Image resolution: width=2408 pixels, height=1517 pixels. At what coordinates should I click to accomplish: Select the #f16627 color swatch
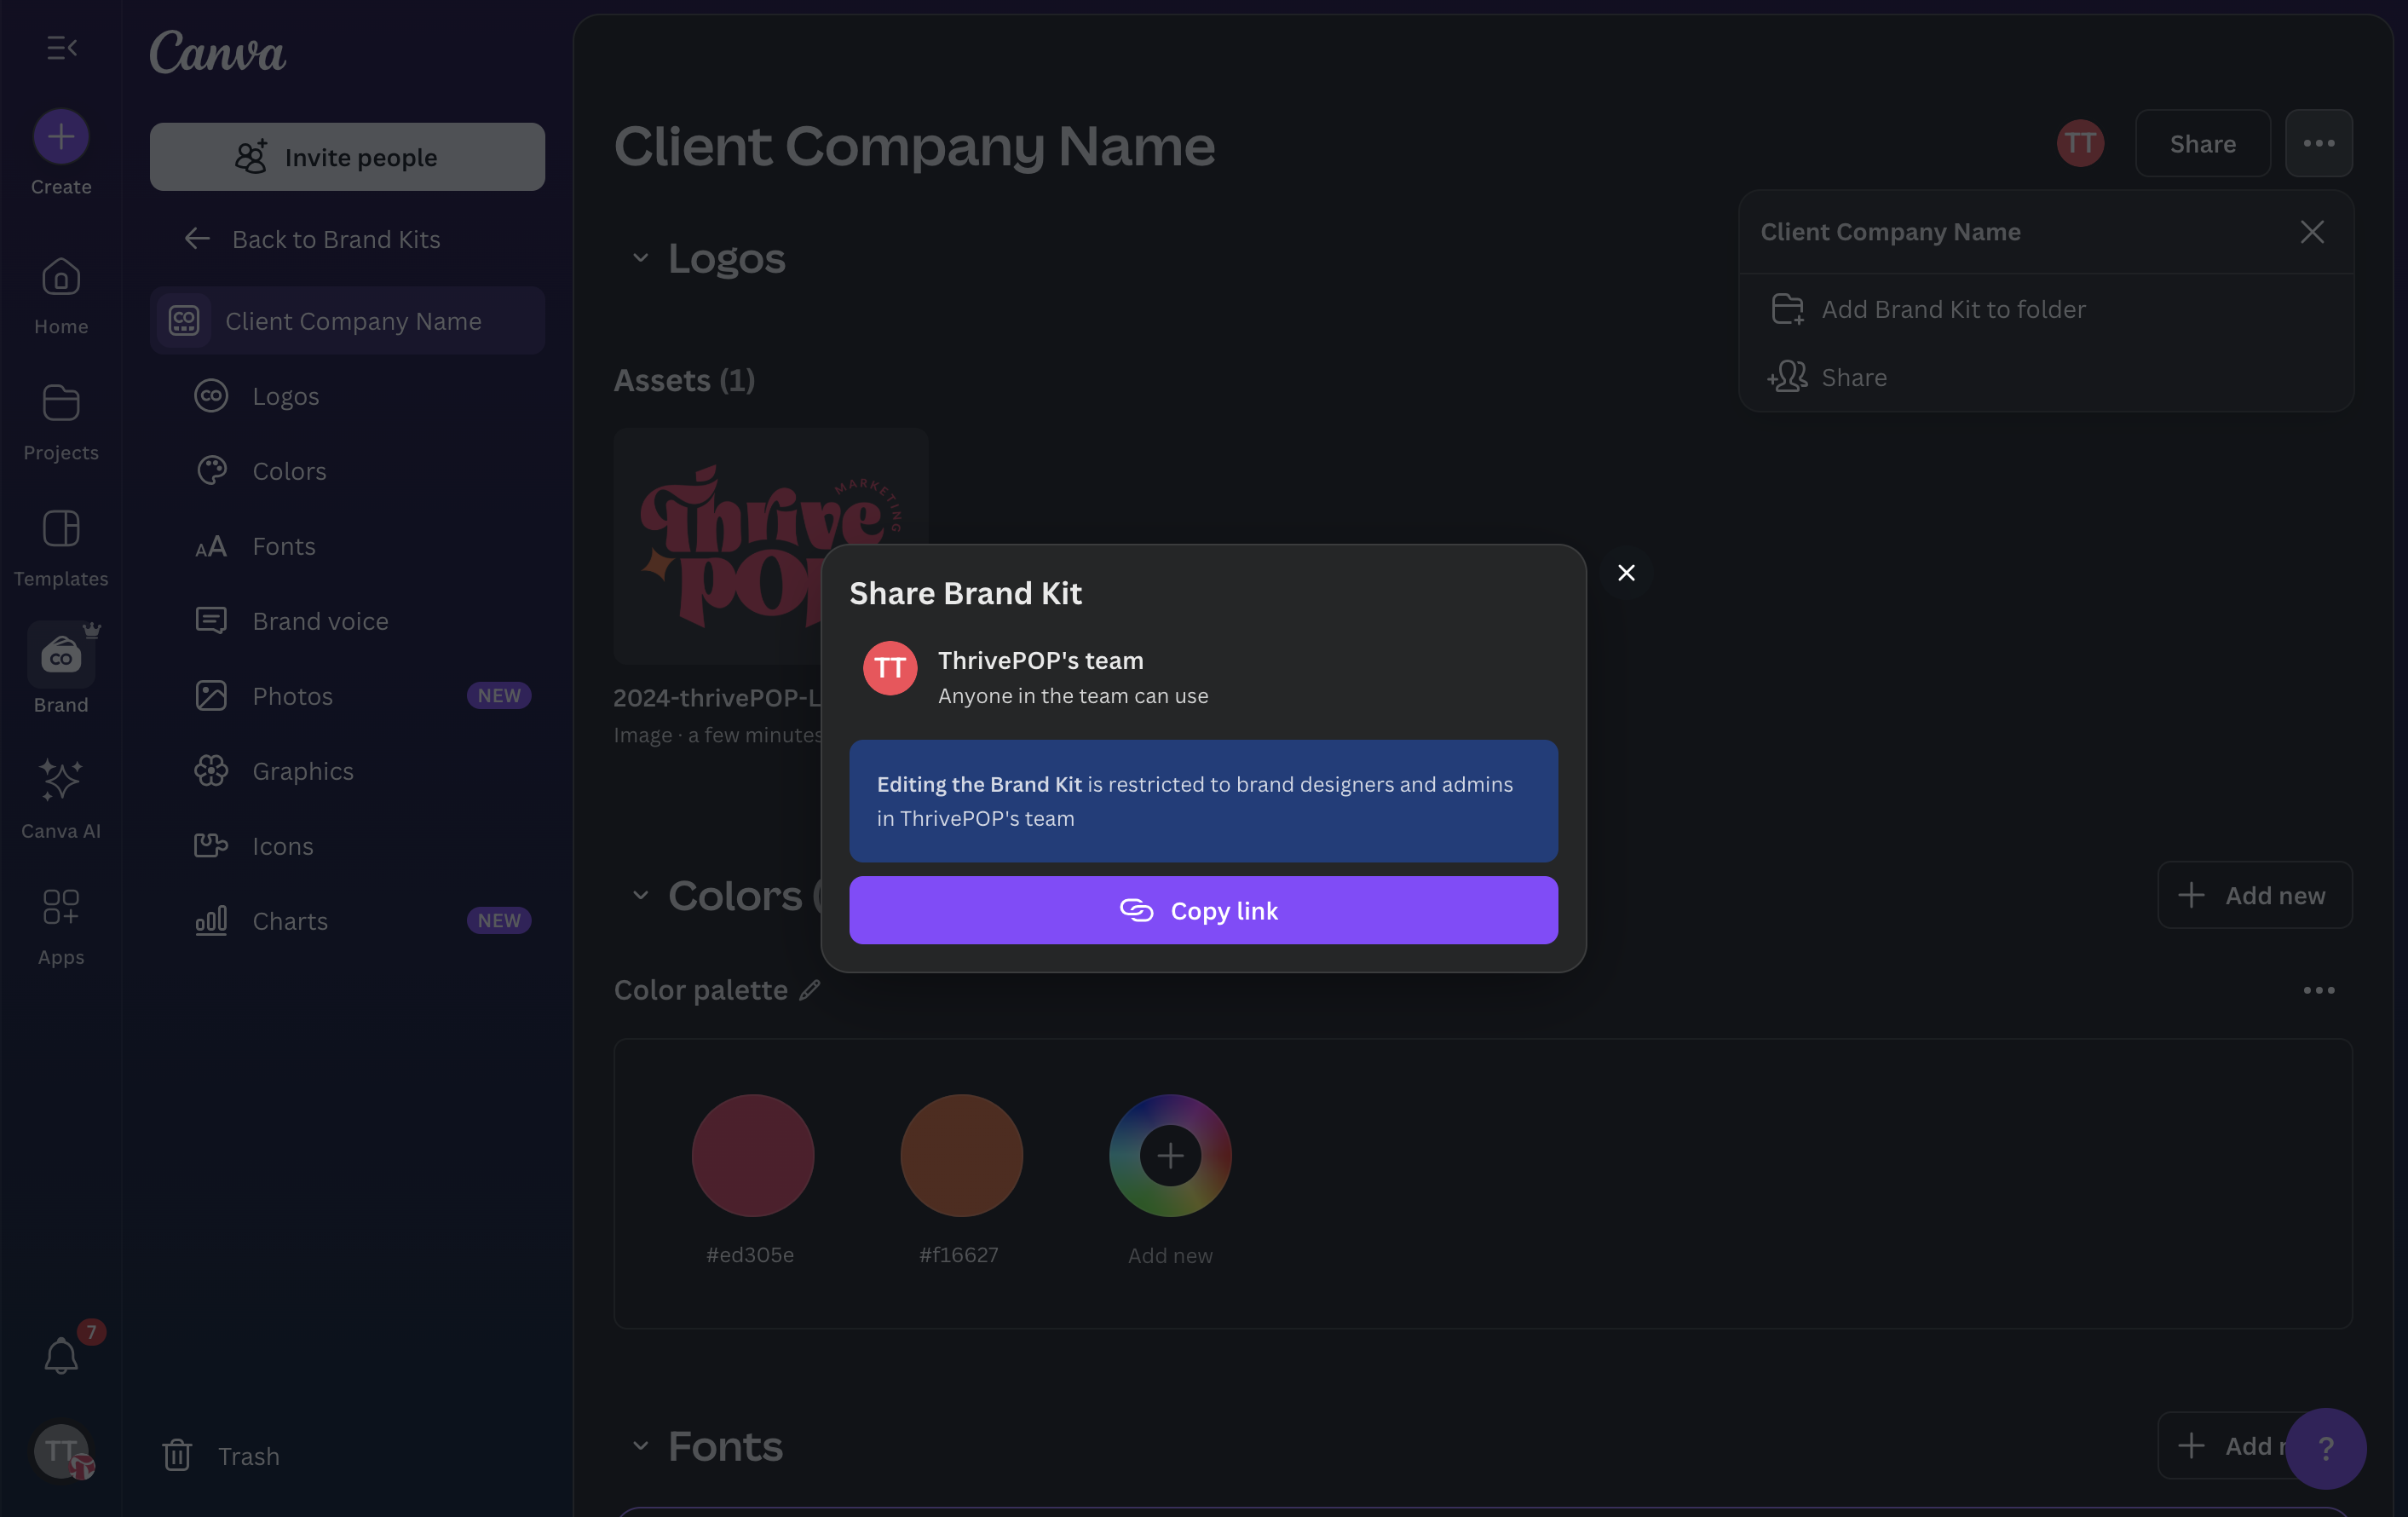[962, 1156]
